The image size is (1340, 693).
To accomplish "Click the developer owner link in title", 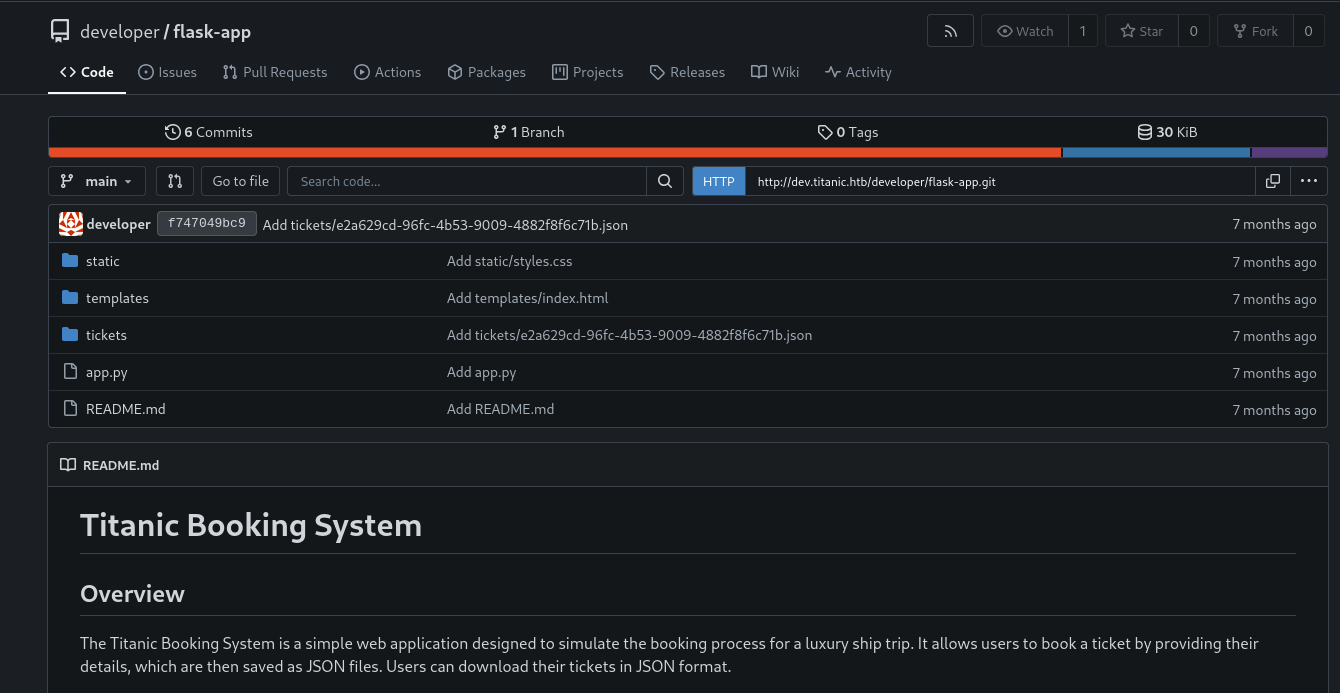I will 120,31.
